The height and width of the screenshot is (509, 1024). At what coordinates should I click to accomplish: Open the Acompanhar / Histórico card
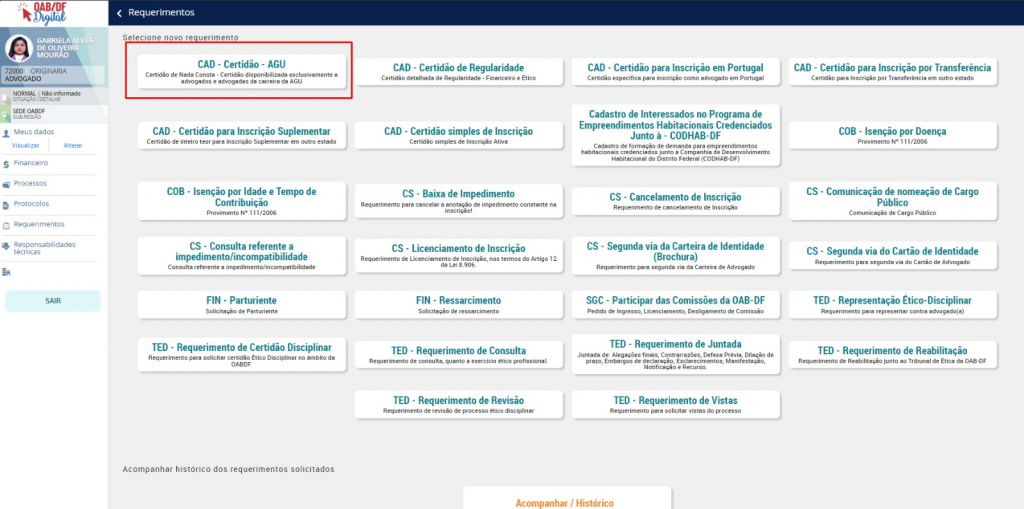(564, 502)
